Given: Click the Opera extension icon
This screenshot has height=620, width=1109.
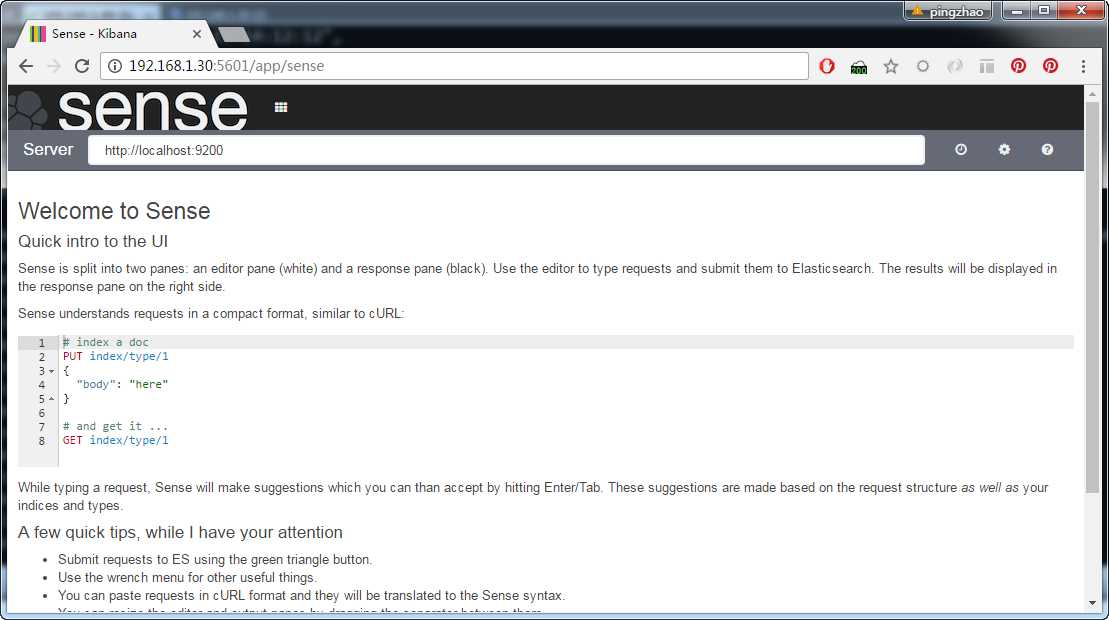Looking at the screenshot, I should click(827, 66).
